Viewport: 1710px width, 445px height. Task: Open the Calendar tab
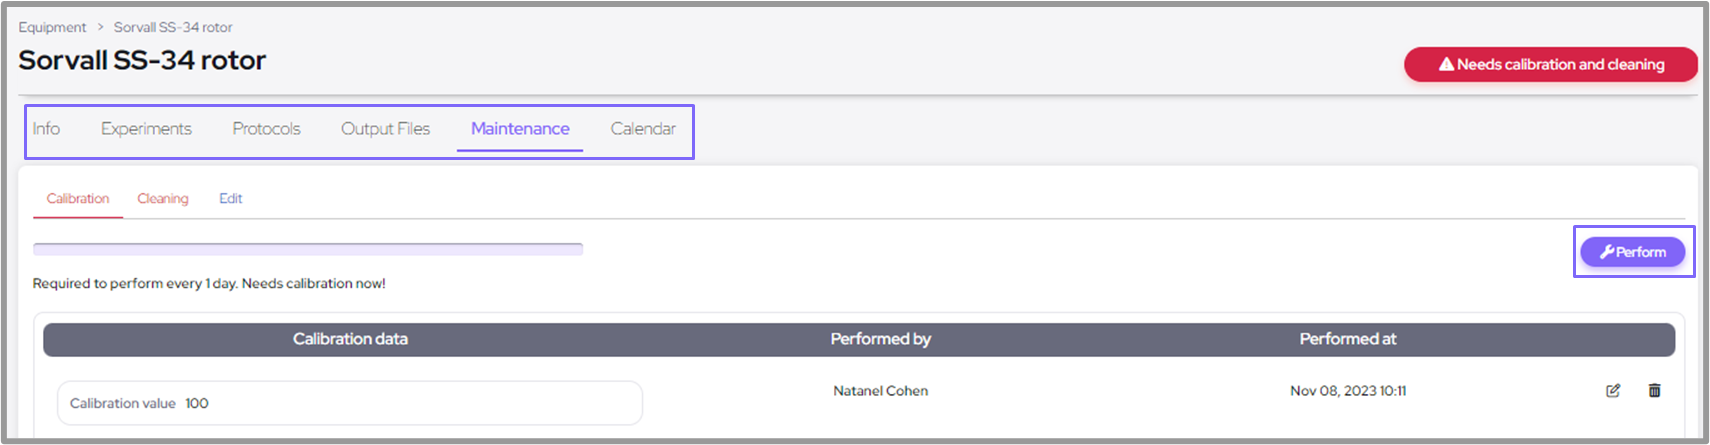(643, 129)
